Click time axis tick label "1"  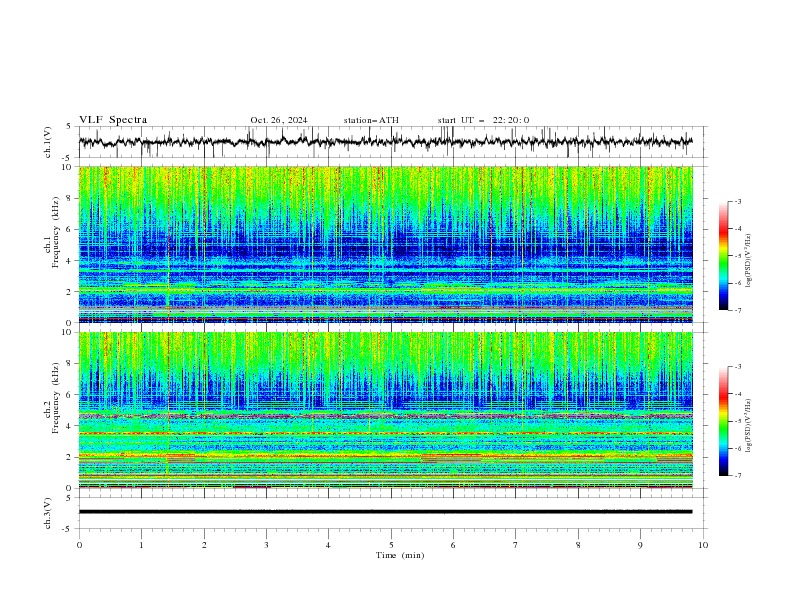click(x=141, y=545)
